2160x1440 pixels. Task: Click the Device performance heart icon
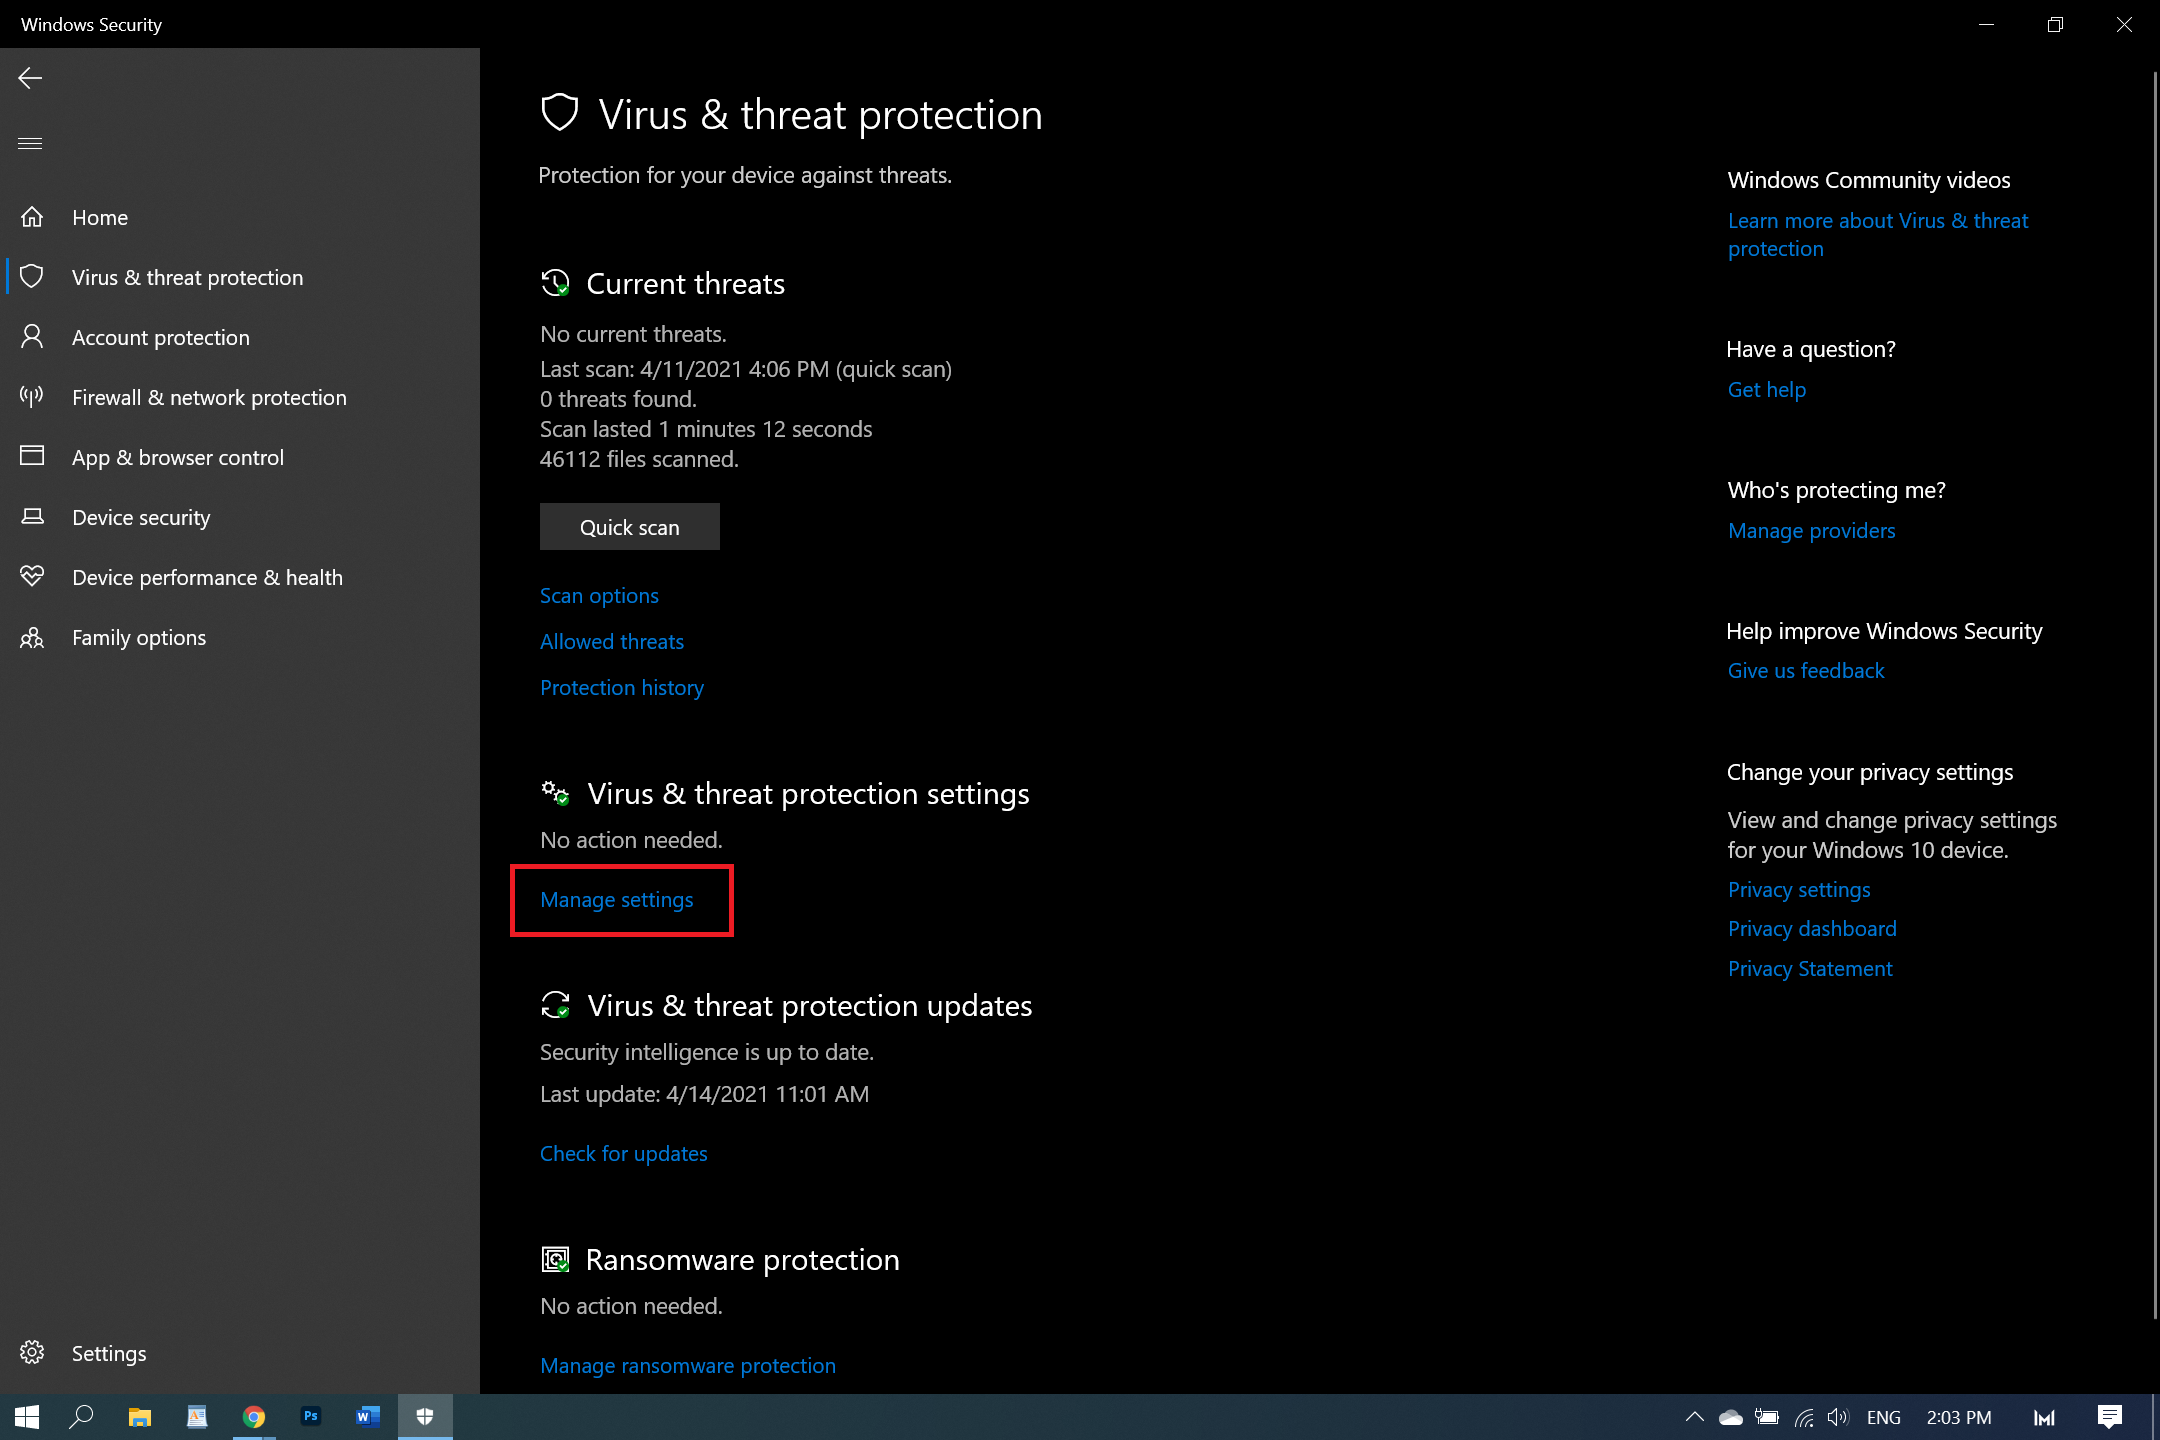pos(32,577)
